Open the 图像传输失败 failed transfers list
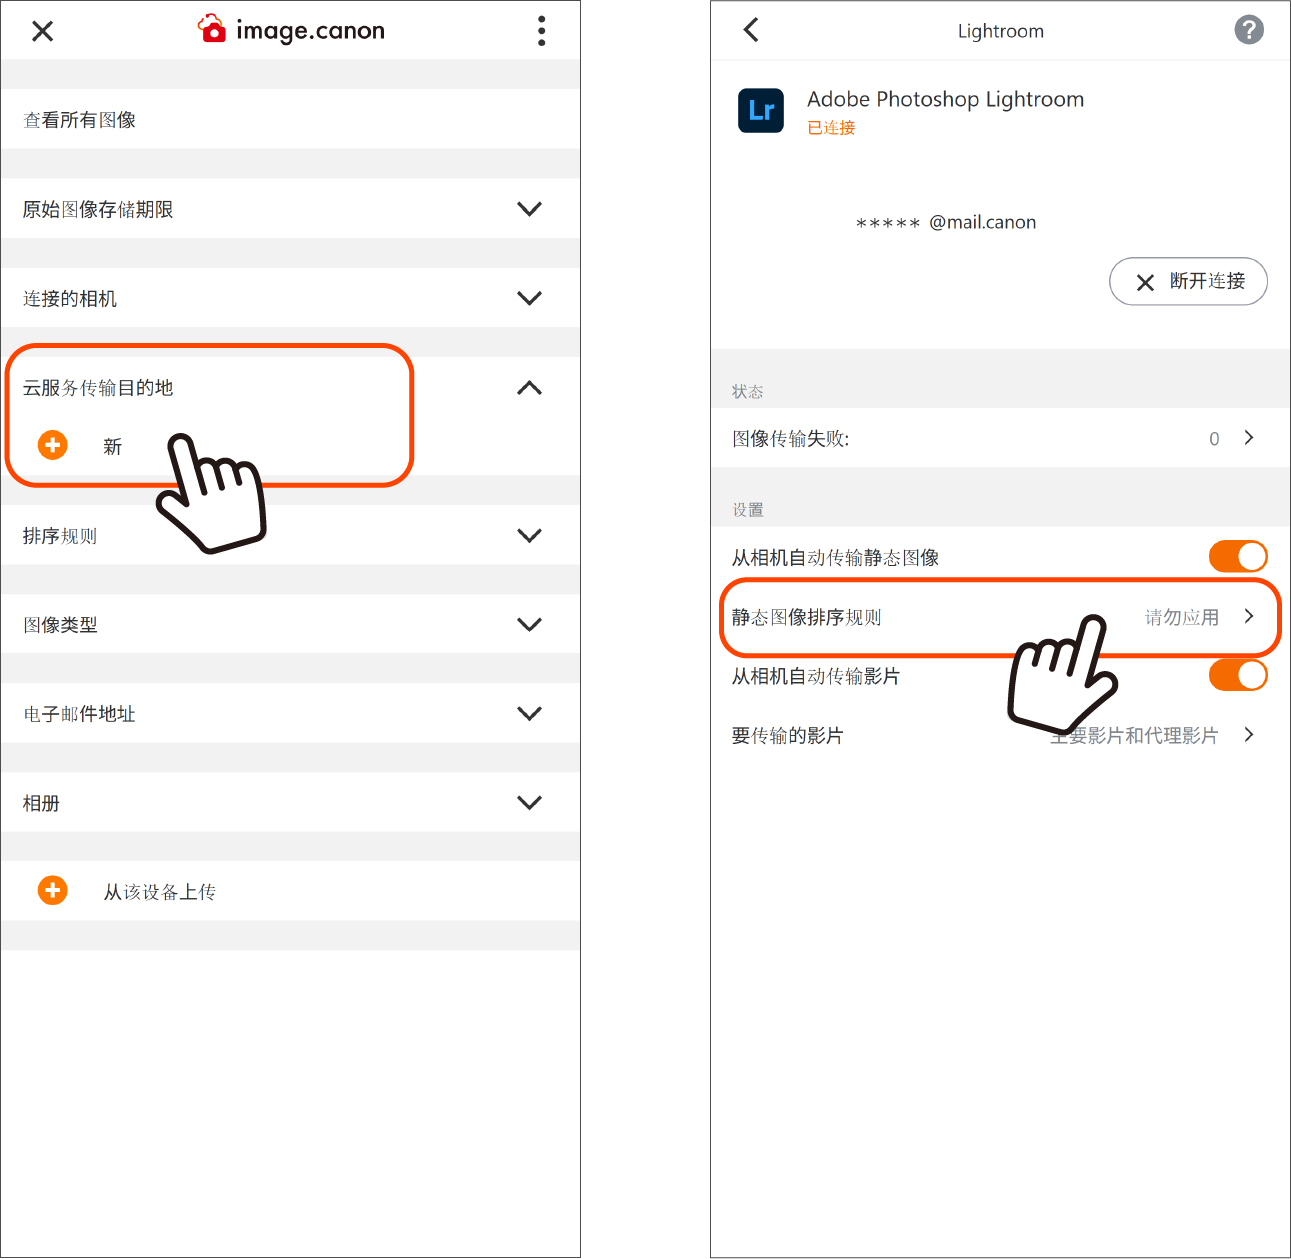1291x1259 pixels. click(x=1000, y=438)
